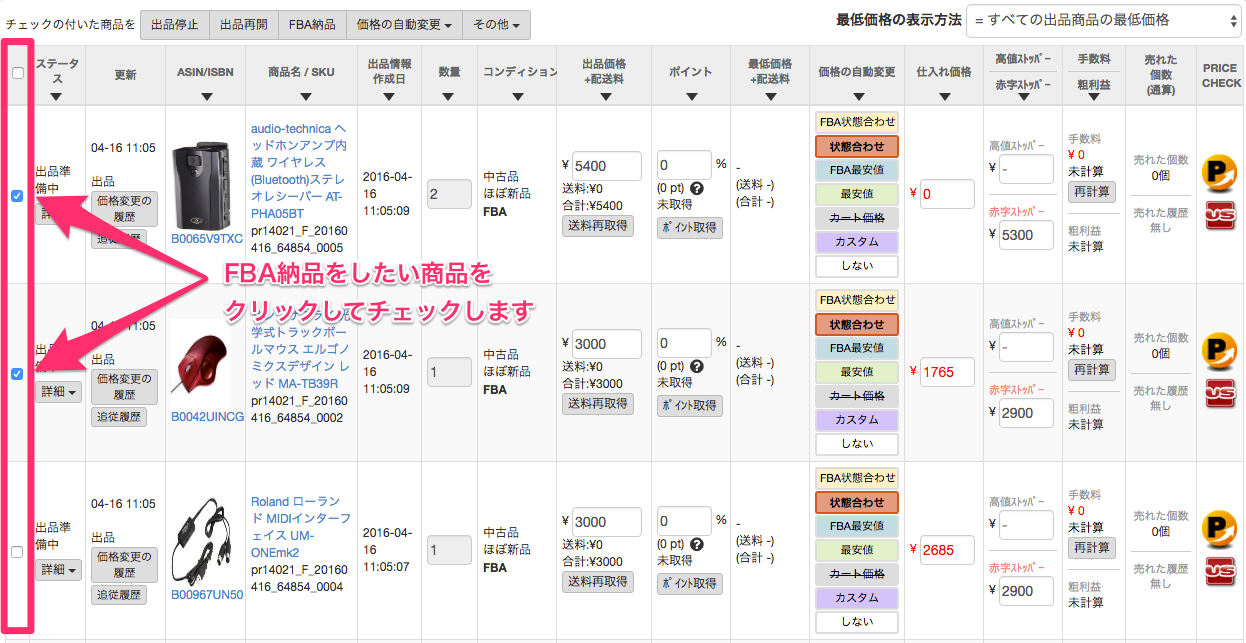Open ASIN link B0042UINCG
The image size is (1246, 643).
[x=206, y=417]
